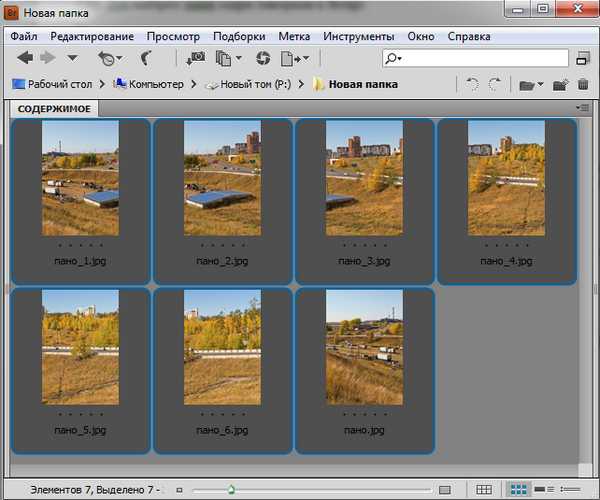Click the thumbnail size slider handle
The image size is (600, 500).
pos(231,489)
